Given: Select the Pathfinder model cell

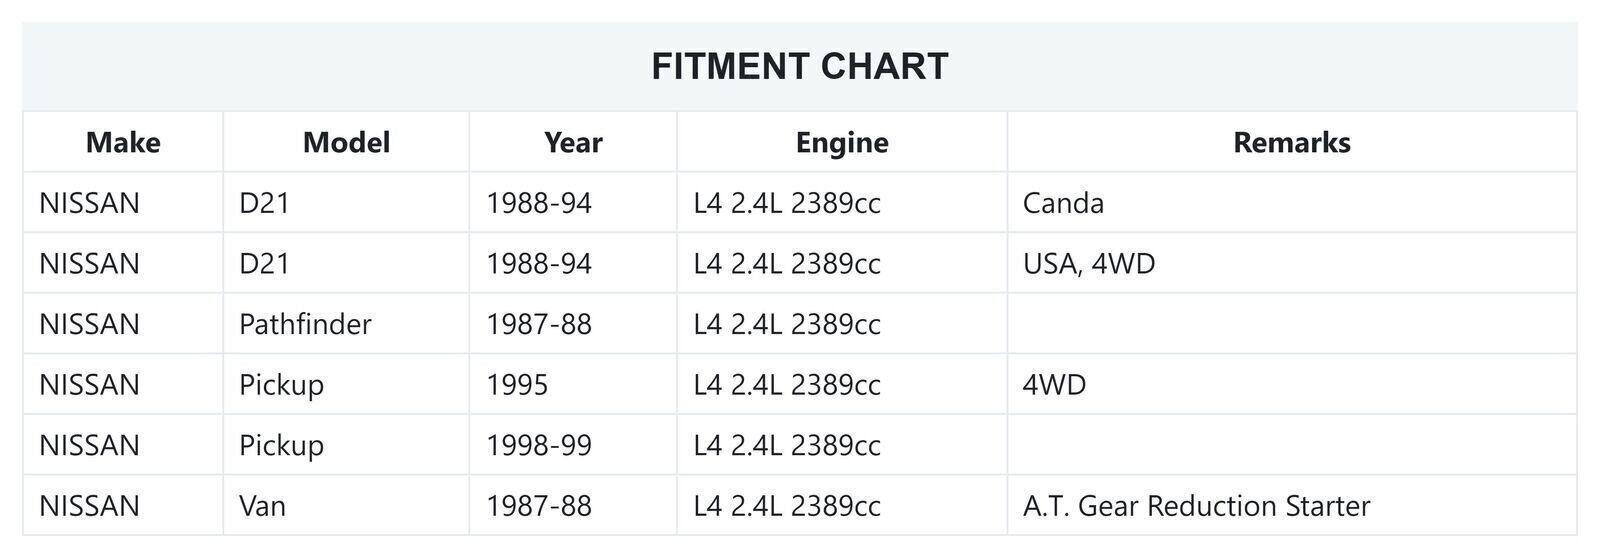Looking at the screenshot, I should pyautogui.click(x=305, y=324).
